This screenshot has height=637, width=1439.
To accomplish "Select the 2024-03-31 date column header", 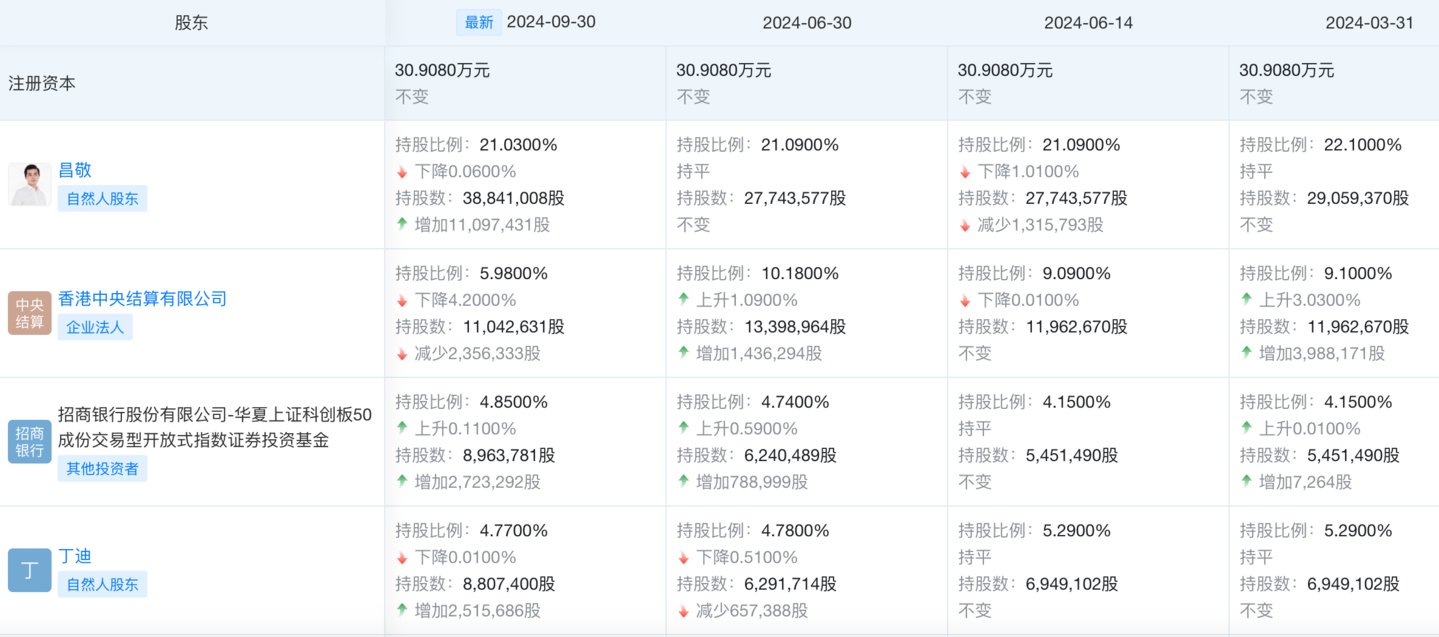I will coord(1369,23).
